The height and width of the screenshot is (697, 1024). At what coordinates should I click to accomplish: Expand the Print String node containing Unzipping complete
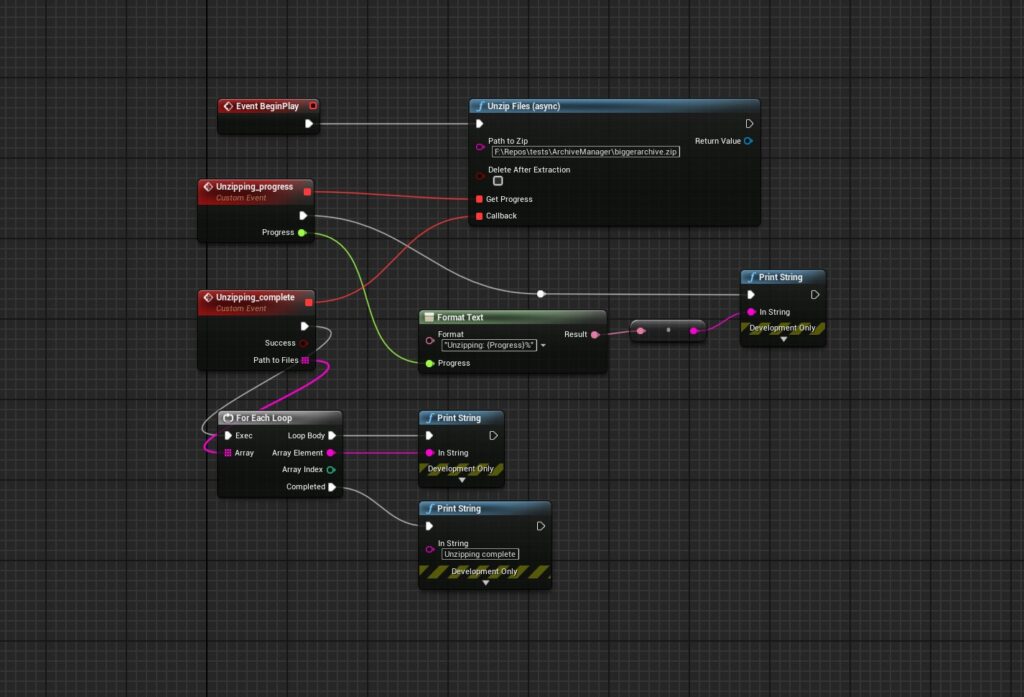485,582
